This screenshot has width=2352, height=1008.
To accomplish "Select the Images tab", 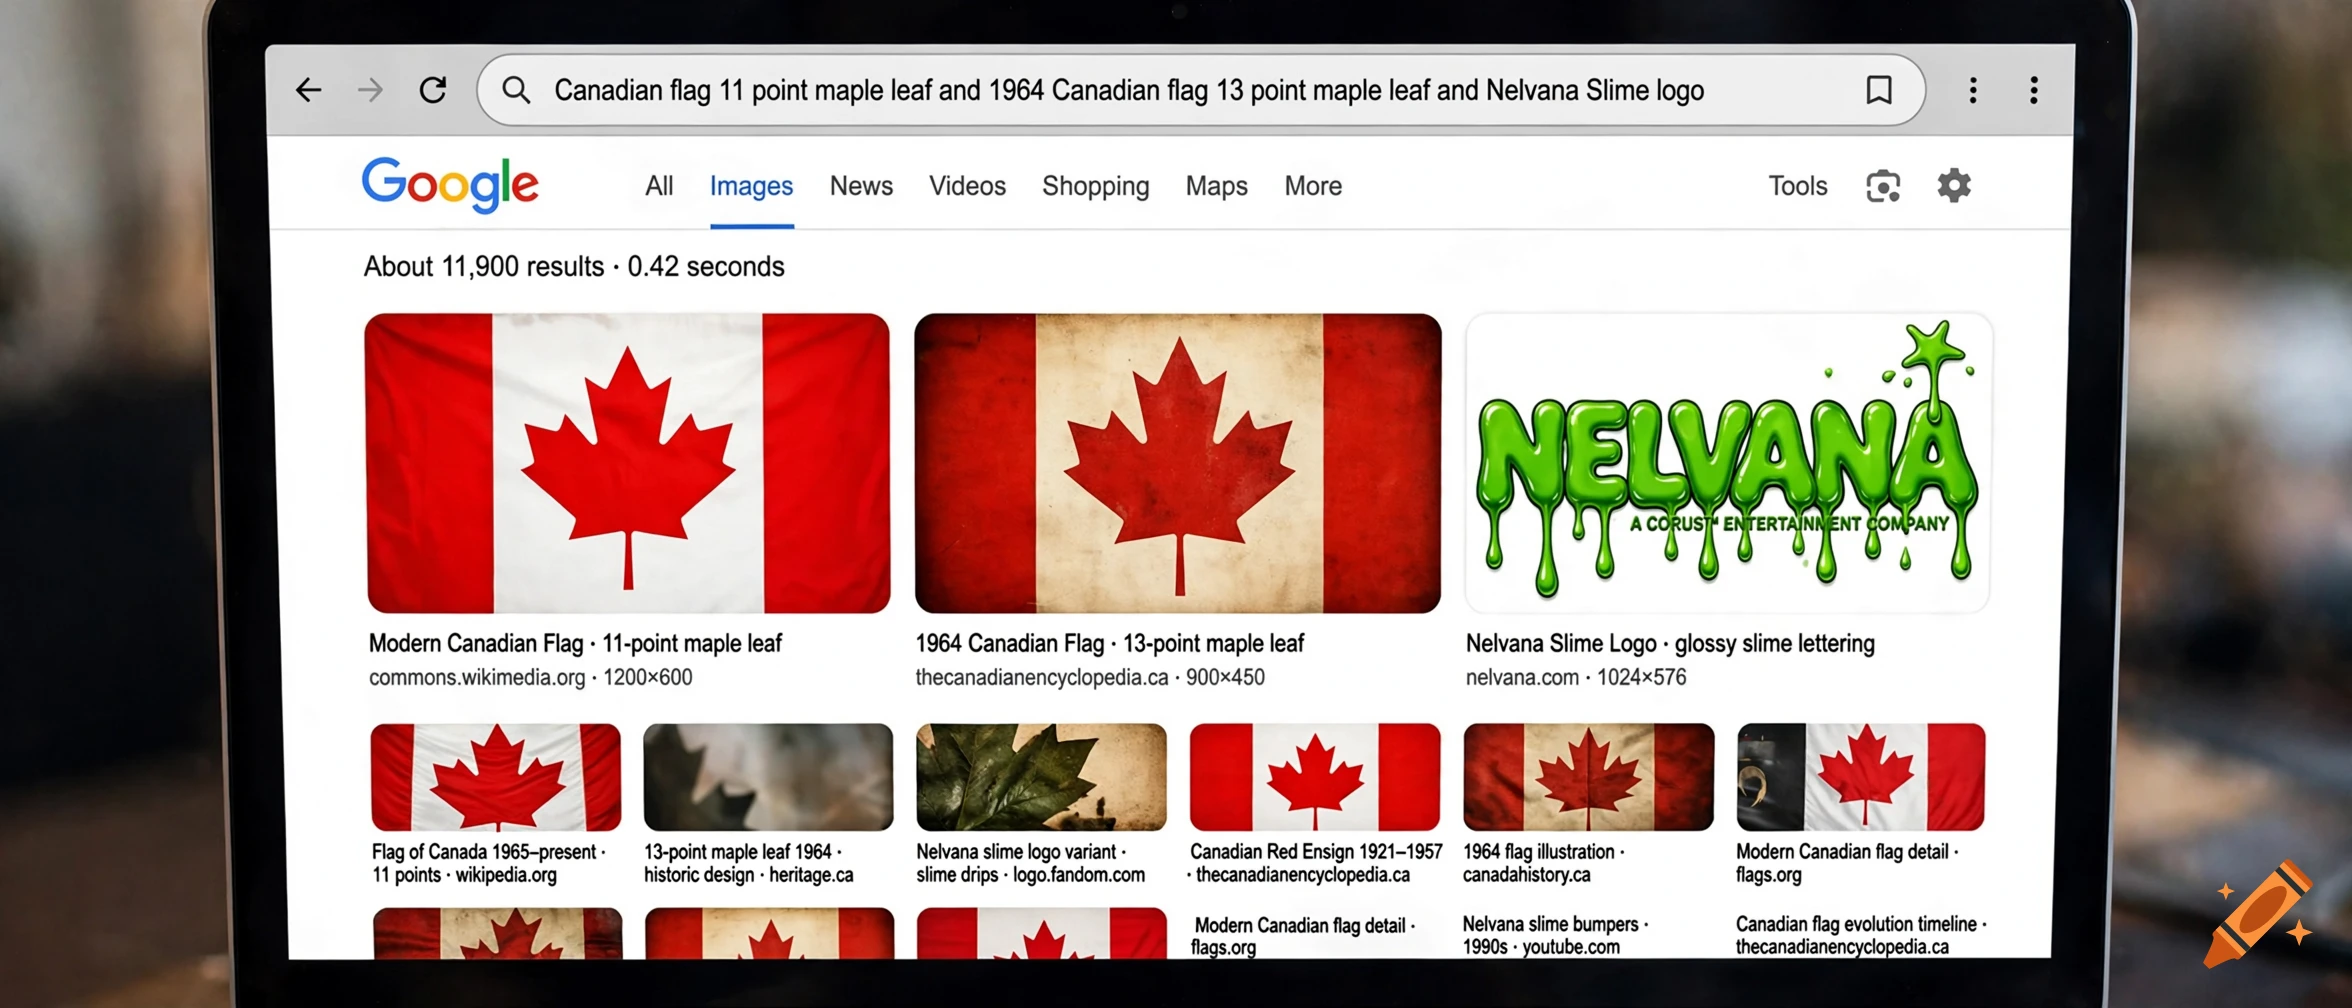I will coord(751,186).
